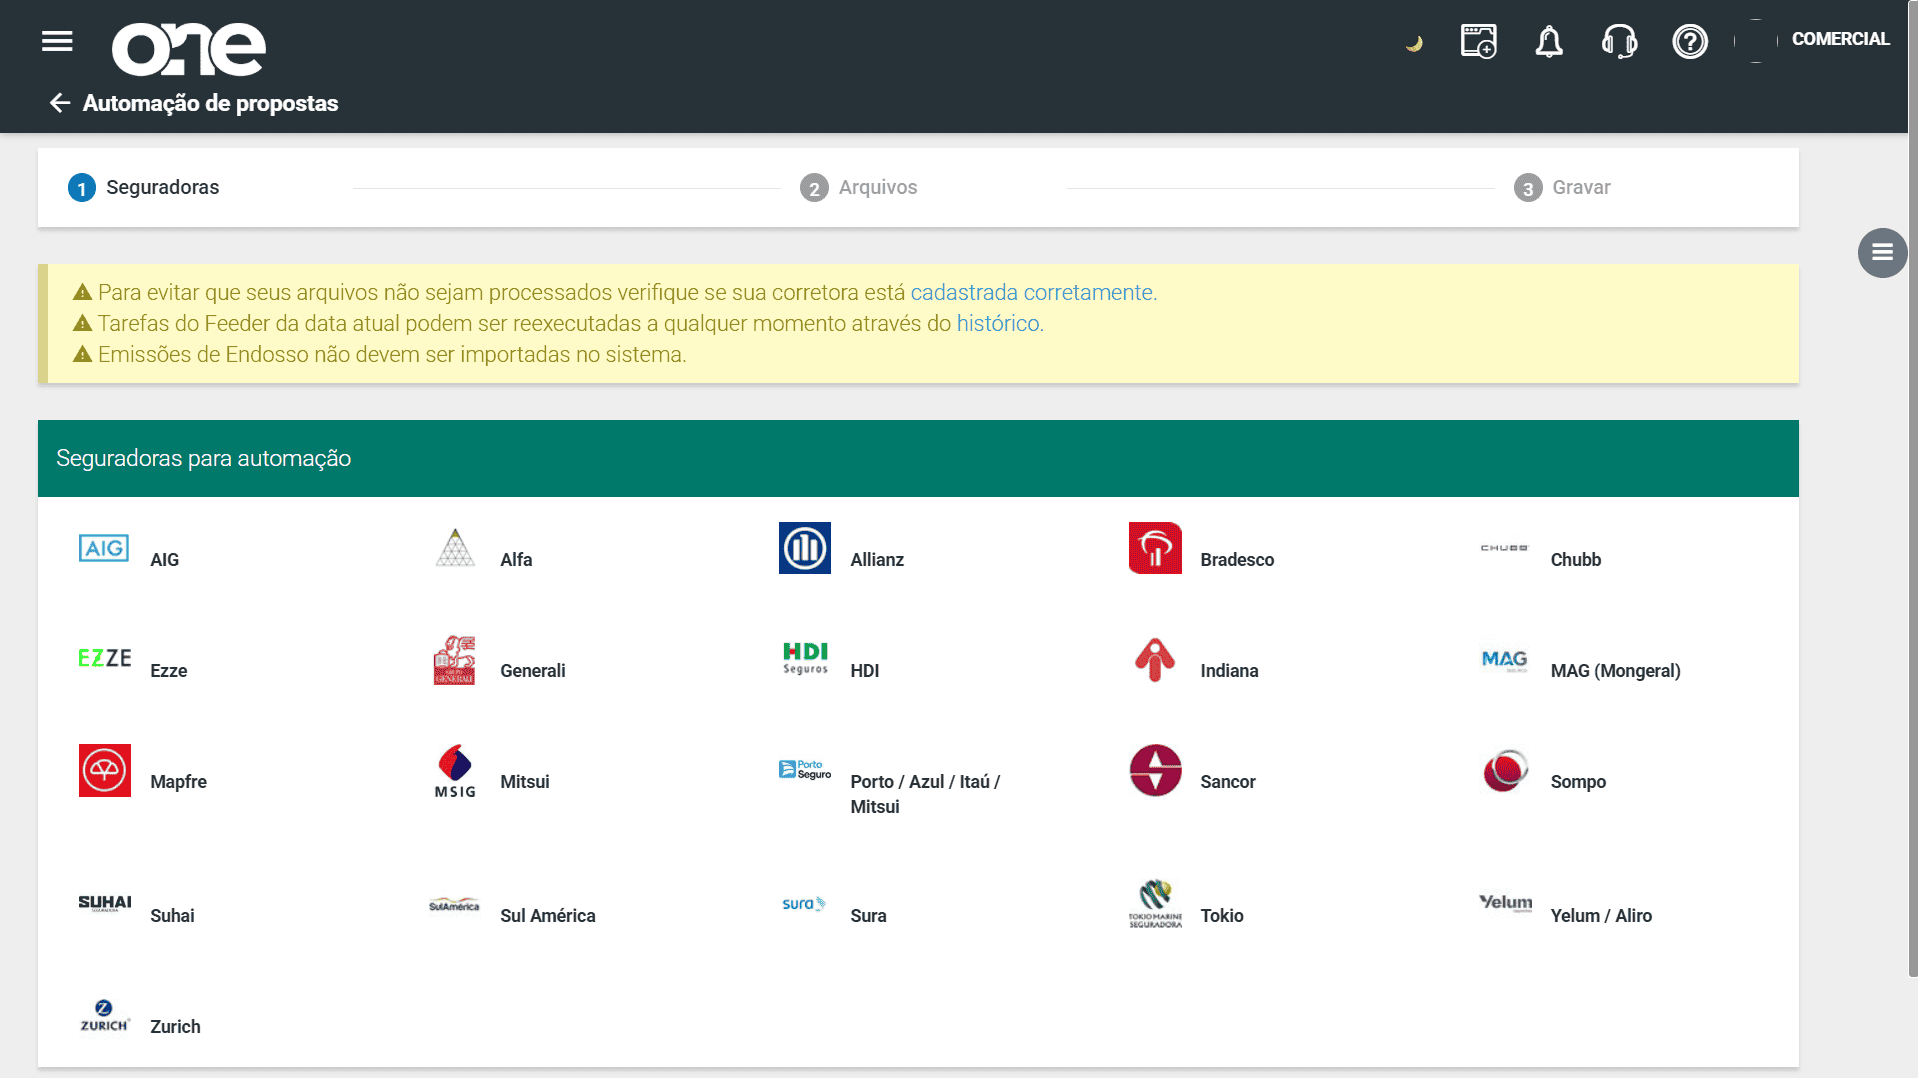Screen dimensions: 1918x1078
Task: Open the help question mark icon
Action: pos(1690,42)
